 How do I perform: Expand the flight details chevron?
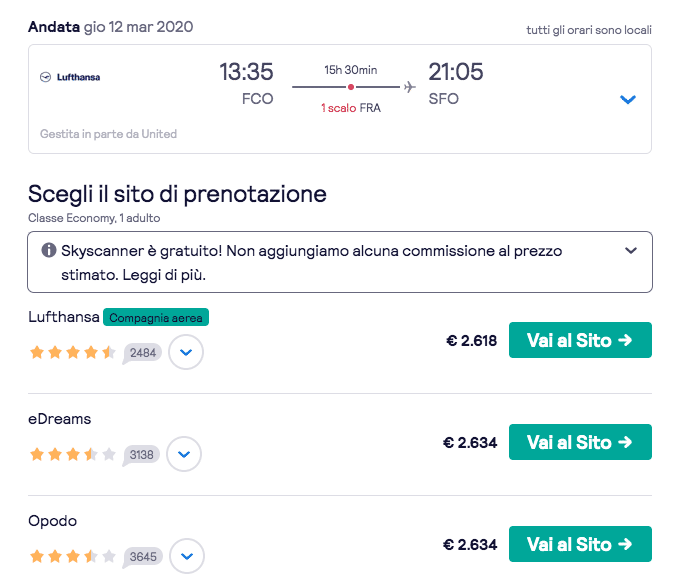(x=628, y=99)
